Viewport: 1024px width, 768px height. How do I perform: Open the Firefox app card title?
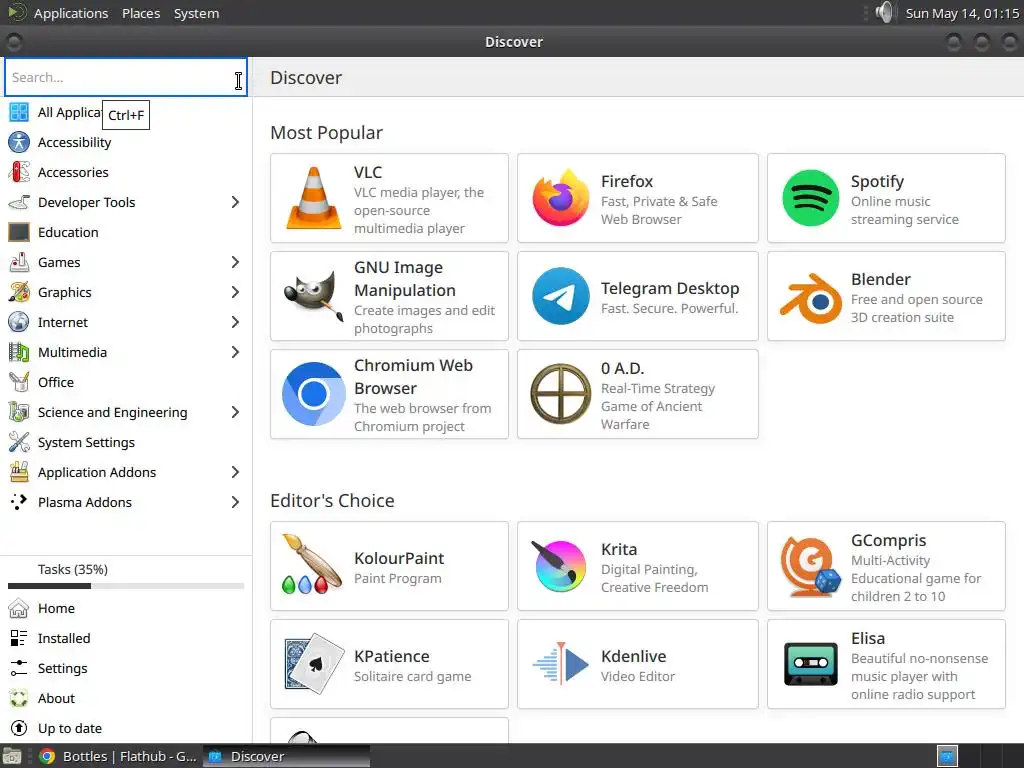click(x=627, y=181)
